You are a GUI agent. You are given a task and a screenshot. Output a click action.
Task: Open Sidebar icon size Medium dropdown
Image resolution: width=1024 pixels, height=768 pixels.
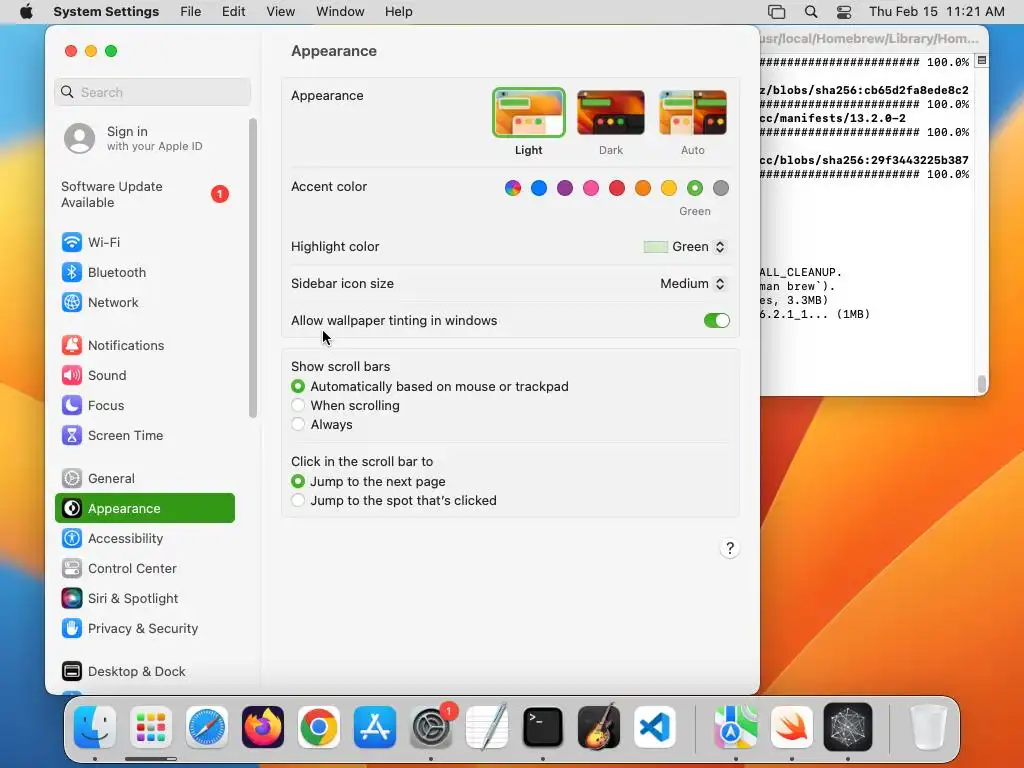tap(692, 283)
